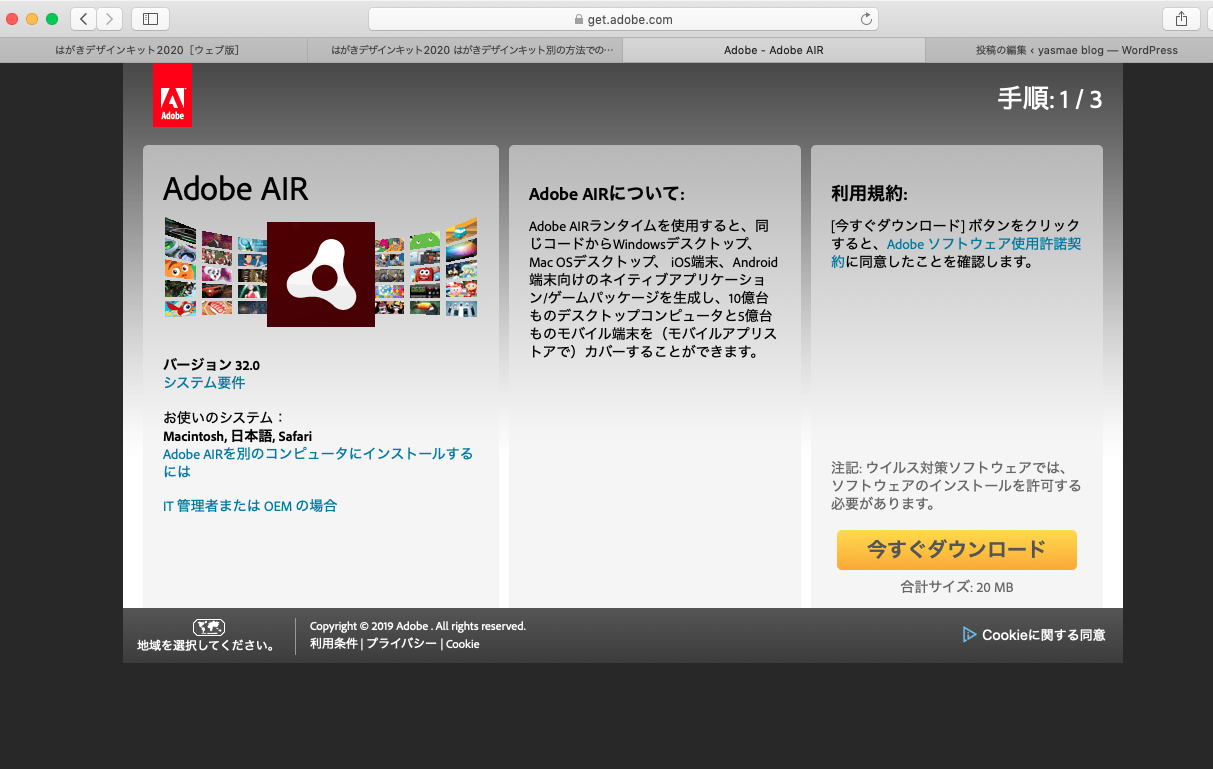Click the Macintosh, 日本語, Safari text
This screenshot has height=769, width=1213.
click(x=238, y=436)
